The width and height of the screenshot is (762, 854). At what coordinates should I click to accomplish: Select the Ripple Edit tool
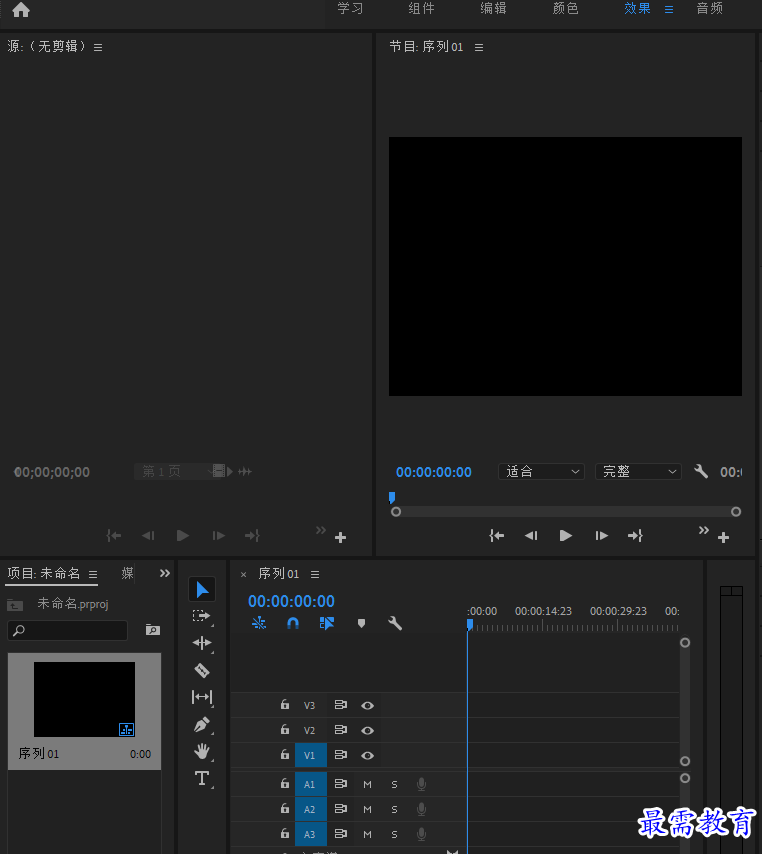coord(202,643)
